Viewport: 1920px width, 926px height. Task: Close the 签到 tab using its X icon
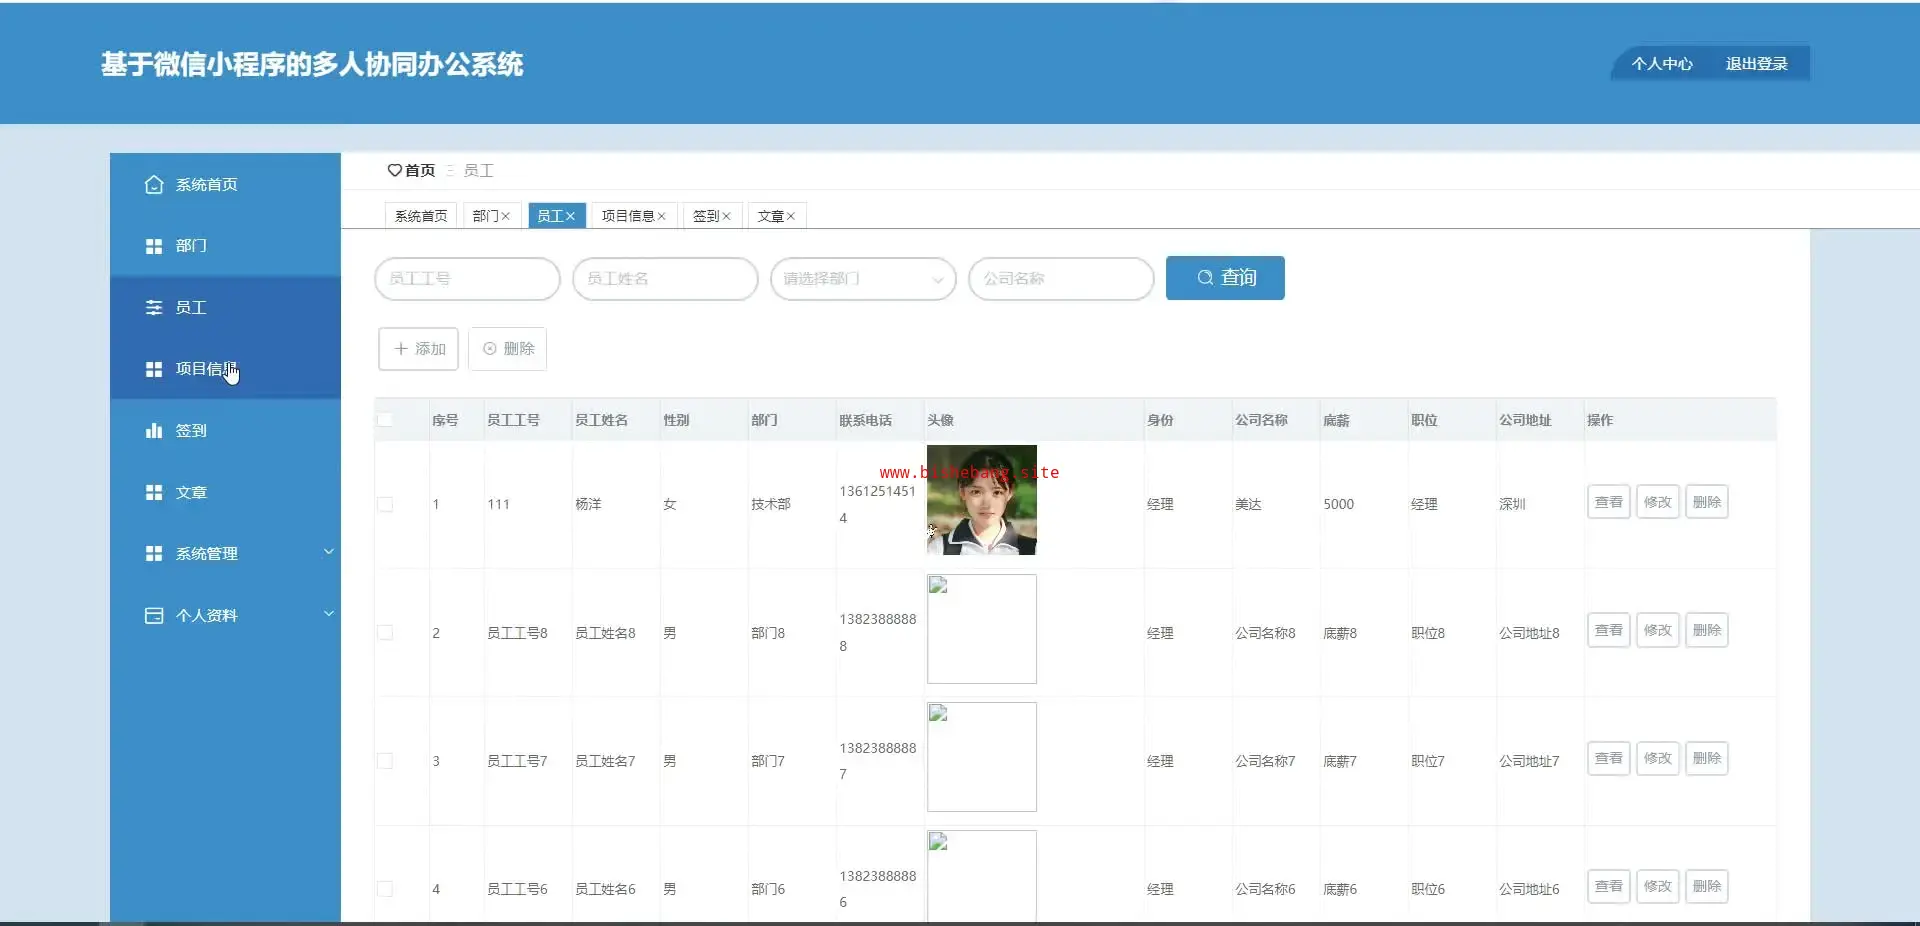726,217
